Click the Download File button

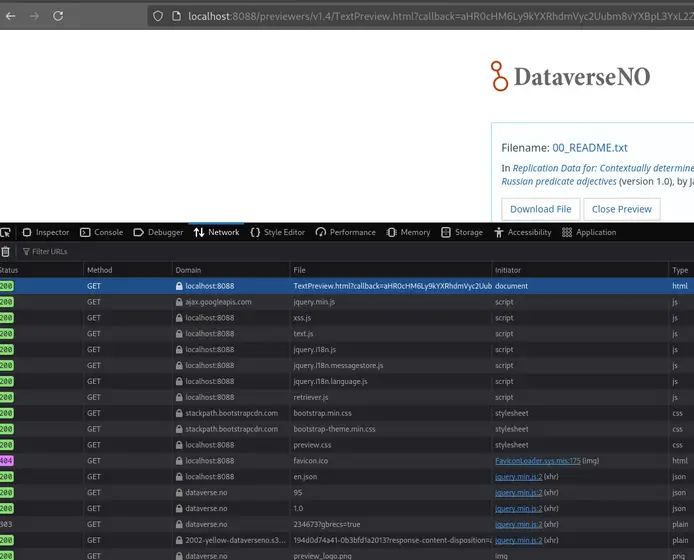(540, 209)
